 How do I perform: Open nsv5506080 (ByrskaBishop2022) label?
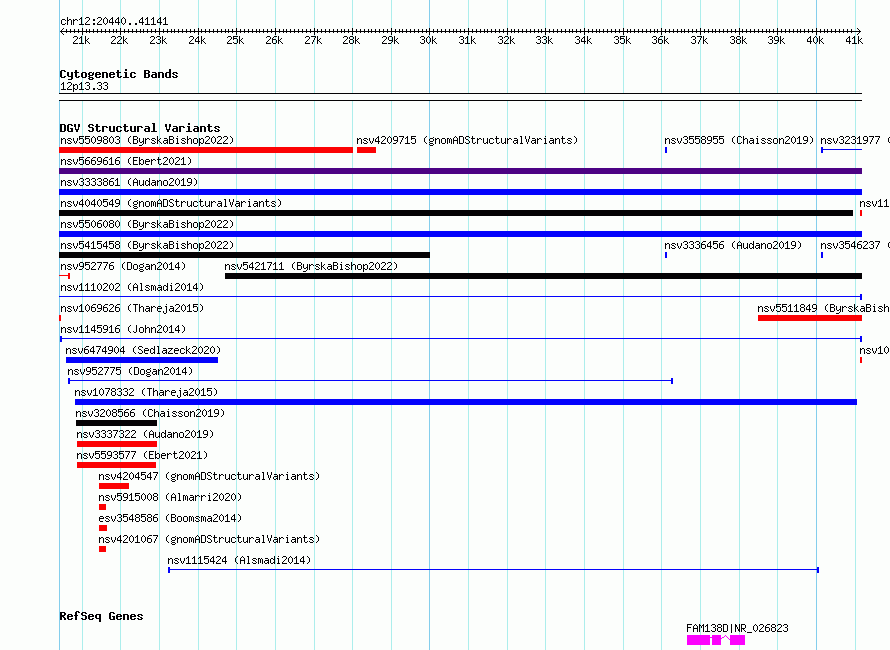[x=147, y=224]
